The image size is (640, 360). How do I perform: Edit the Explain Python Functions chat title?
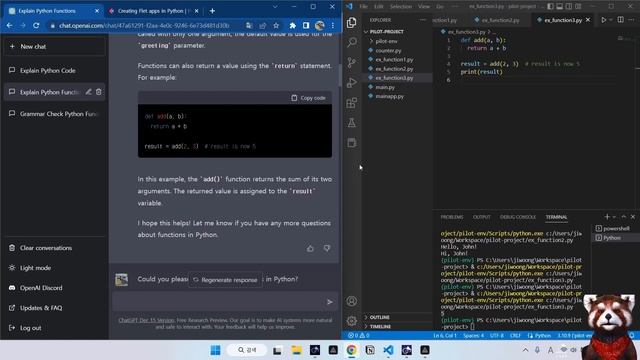tap(88, 92)
